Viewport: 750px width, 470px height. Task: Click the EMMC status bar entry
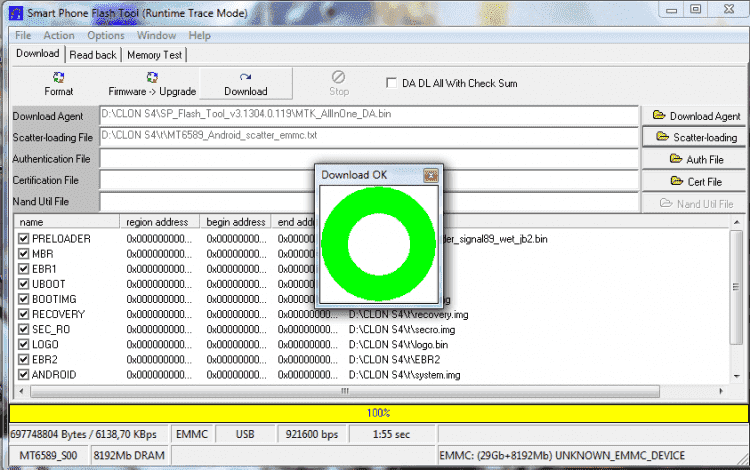coord(192,434)
